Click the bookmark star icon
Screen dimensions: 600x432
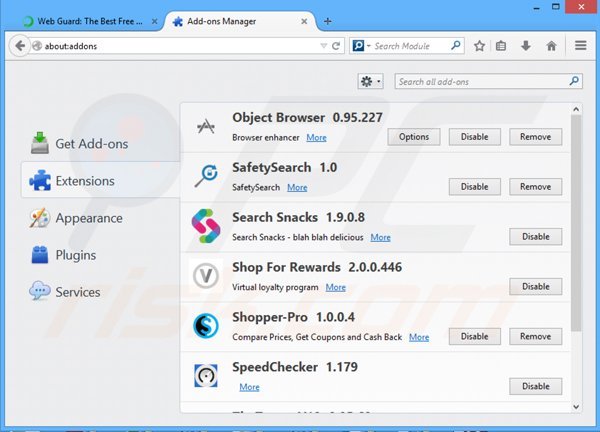479,46
